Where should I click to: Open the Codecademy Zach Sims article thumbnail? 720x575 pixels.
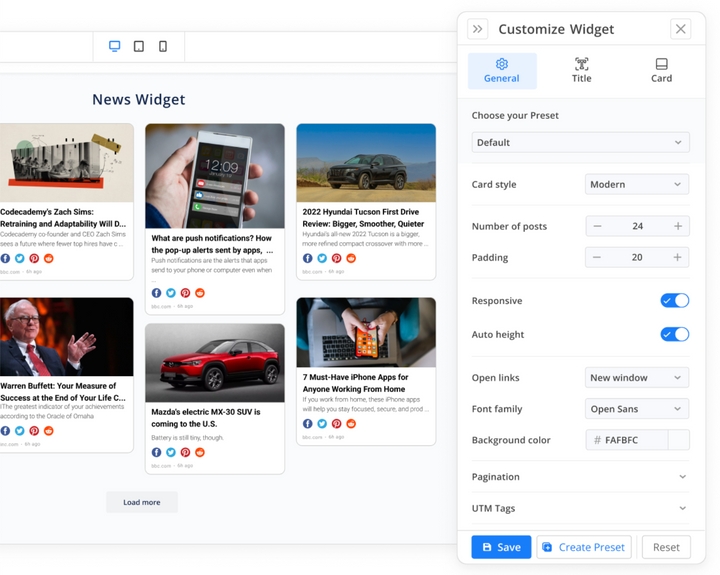(x=67, y=163)
